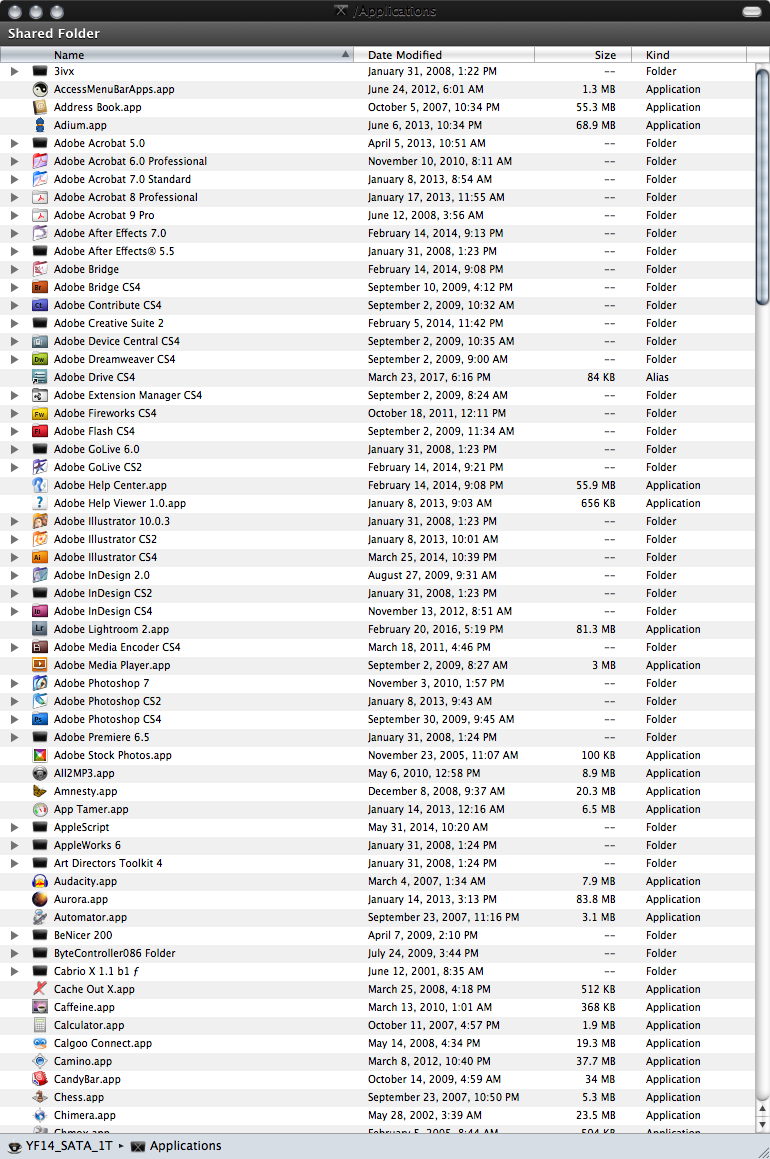The image size is (770, 1159).
Task: Select the CandyBar.app row
Action: click(x=378, y=1079)
